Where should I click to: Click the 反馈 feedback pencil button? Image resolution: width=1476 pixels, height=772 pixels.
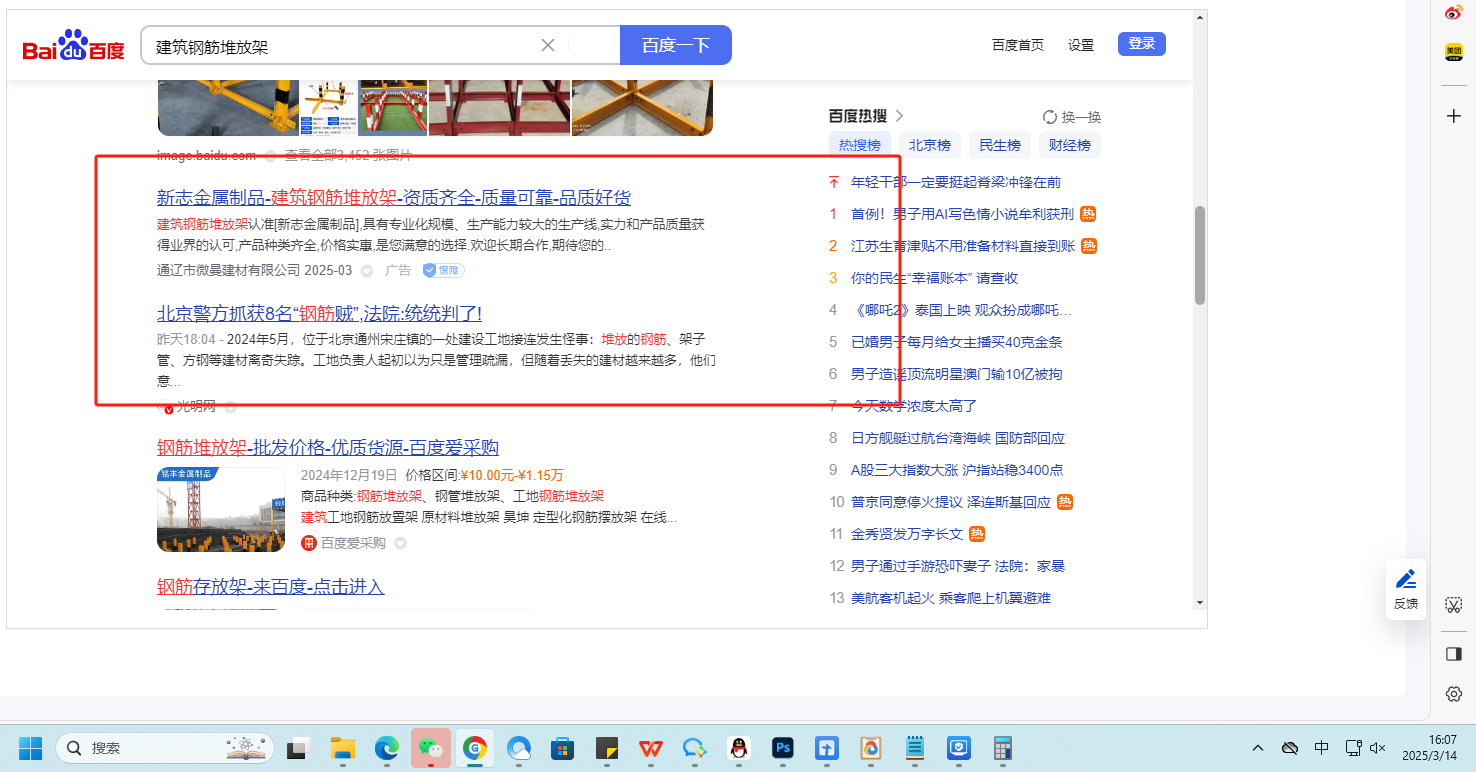coord(1405,588)
